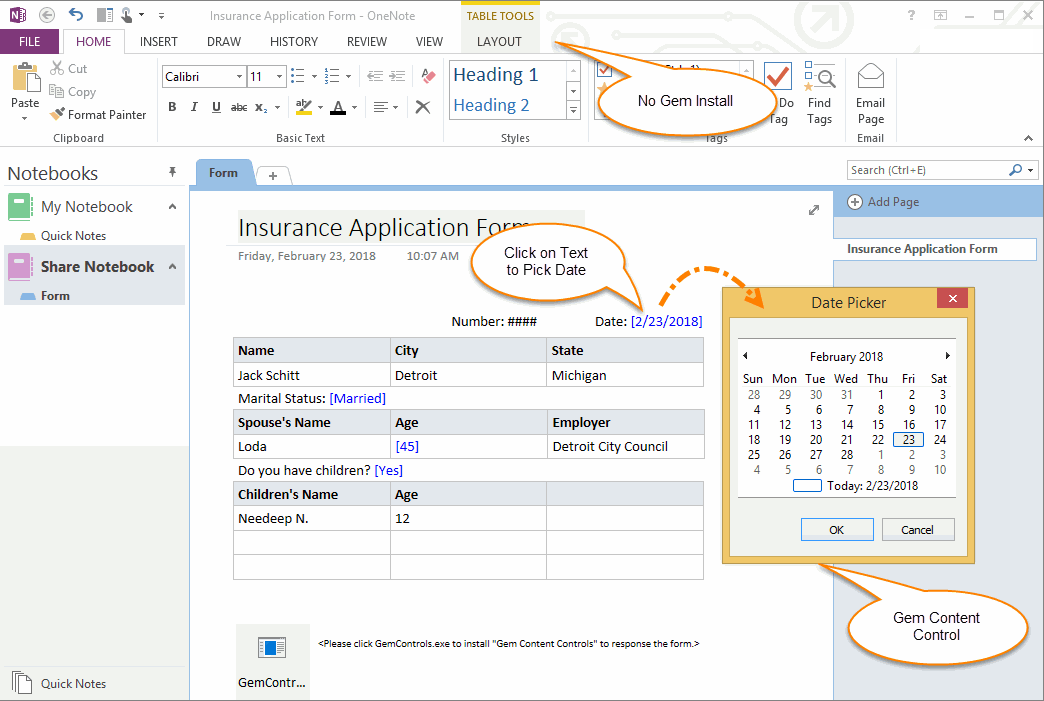The width and height of the screenshot is (1044, 701).
Task: Open the search scope dropdown arrow
Action: coord(1031,170)
